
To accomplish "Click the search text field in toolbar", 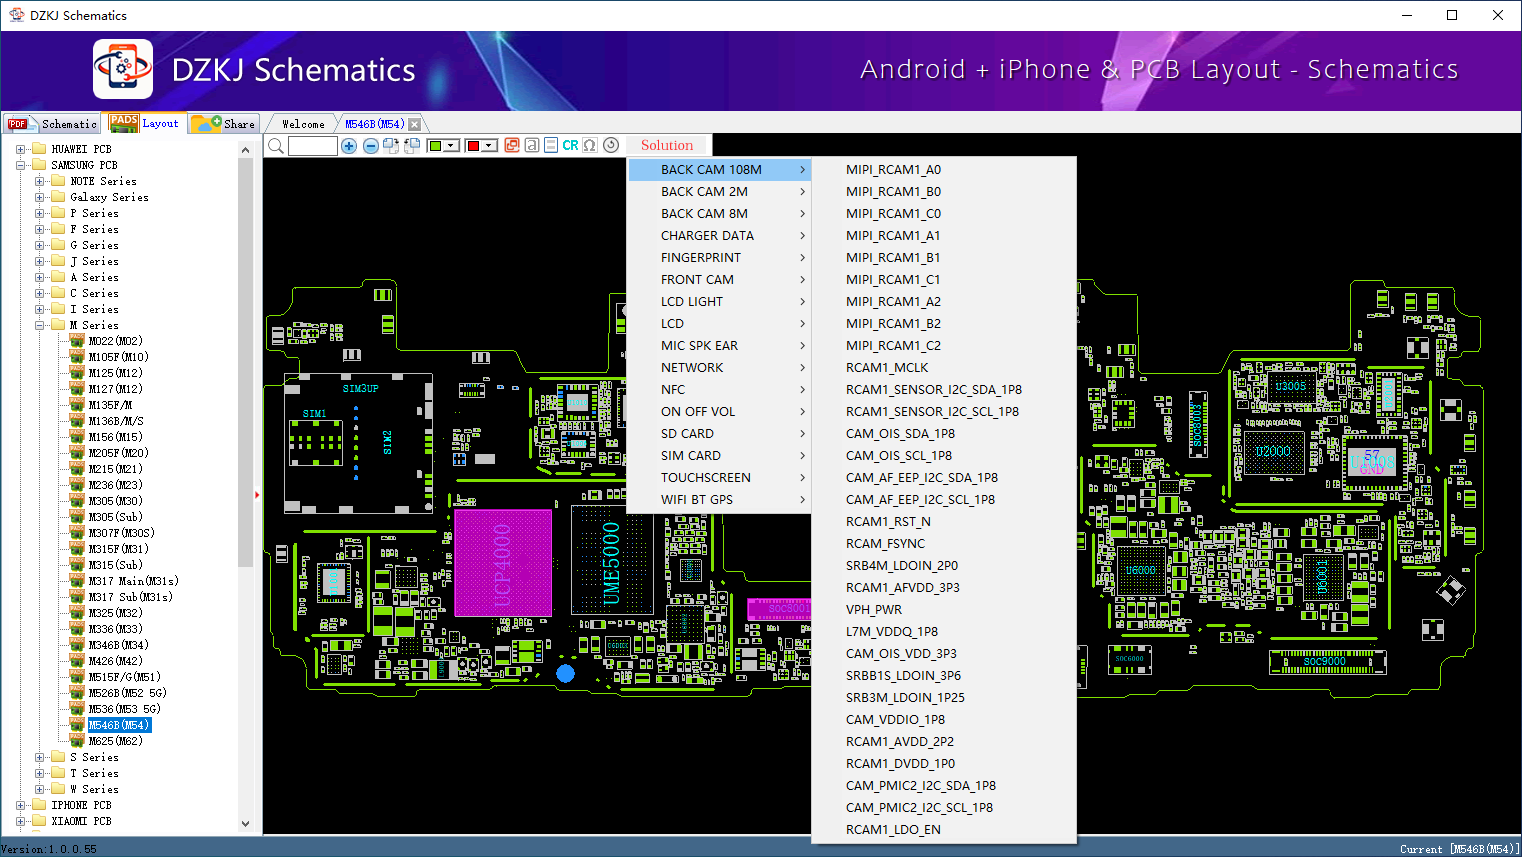I will click(313, 146).
